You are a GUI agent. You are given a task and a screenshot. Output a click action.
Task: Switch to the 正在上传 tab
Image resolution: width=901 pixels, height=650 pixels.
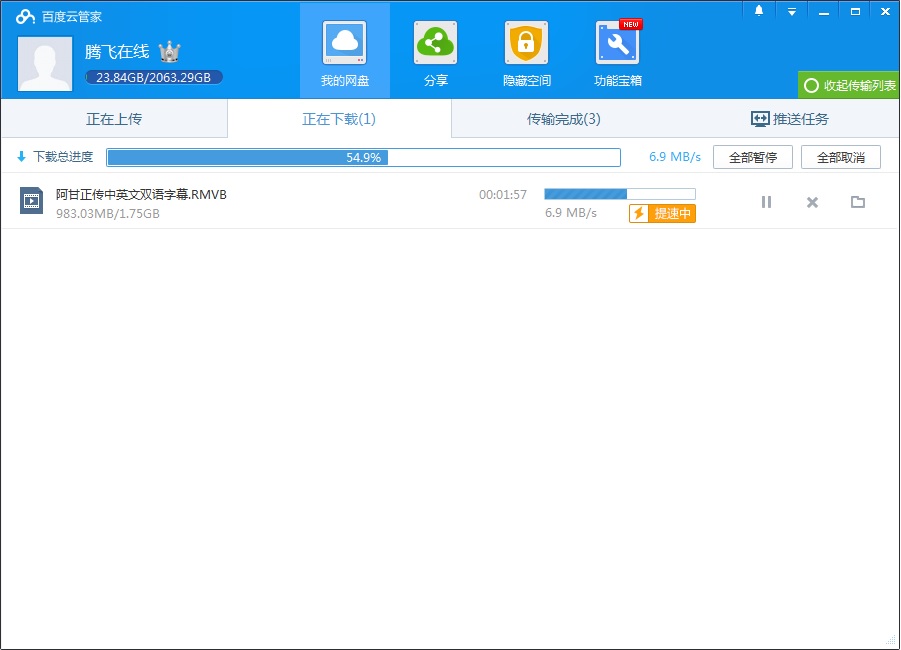[114, 119]
